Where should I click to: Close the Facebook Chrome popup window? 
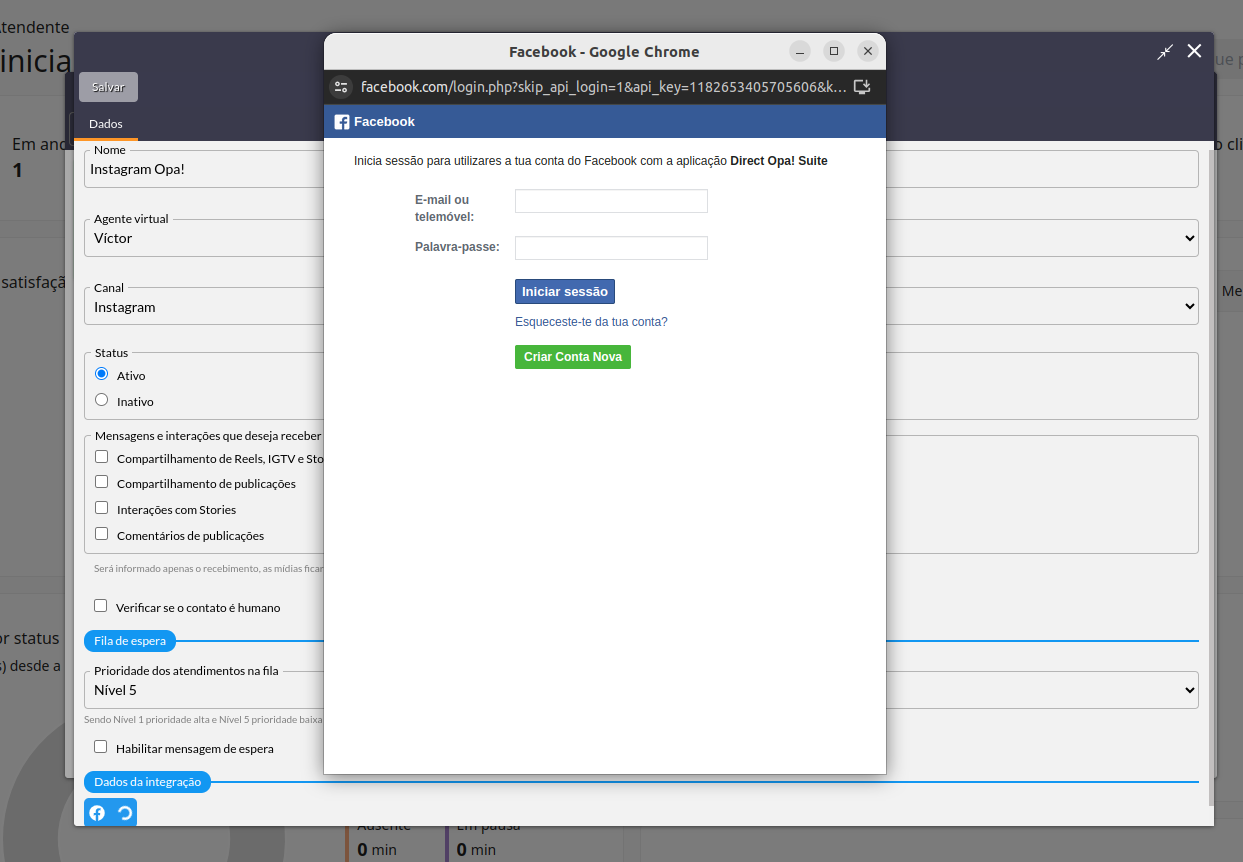click(x=868, y=51)
